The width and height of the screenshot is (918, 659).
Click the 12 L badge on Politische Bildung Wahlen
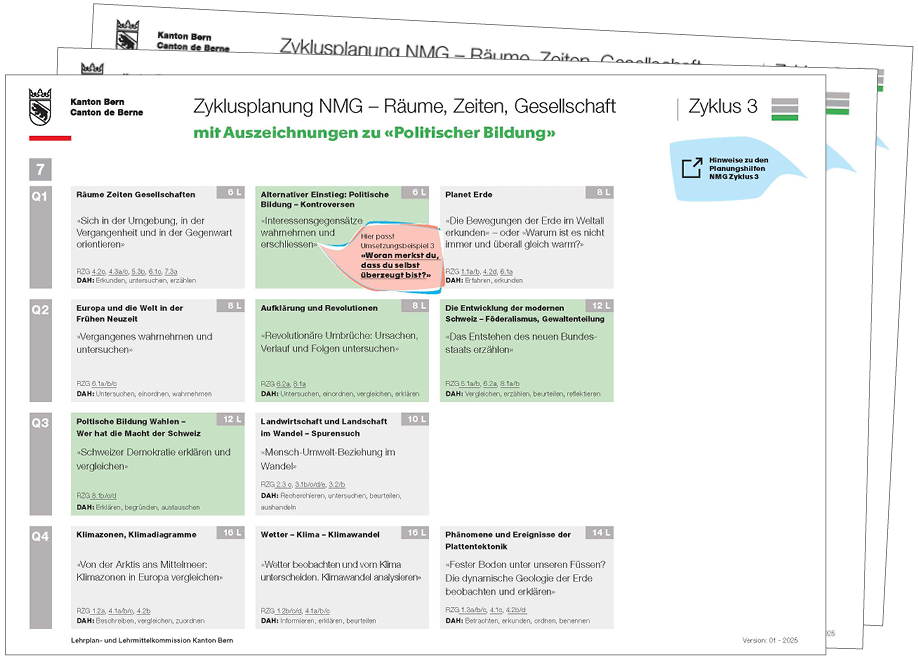click(228, 420)
